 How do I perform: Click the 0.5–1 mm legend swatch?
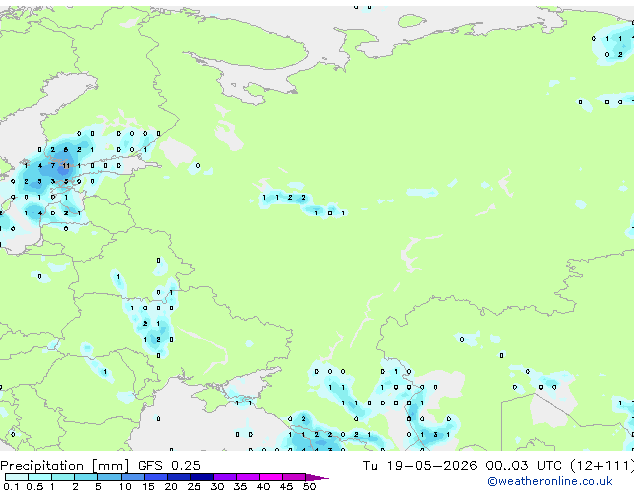(40, 477)
